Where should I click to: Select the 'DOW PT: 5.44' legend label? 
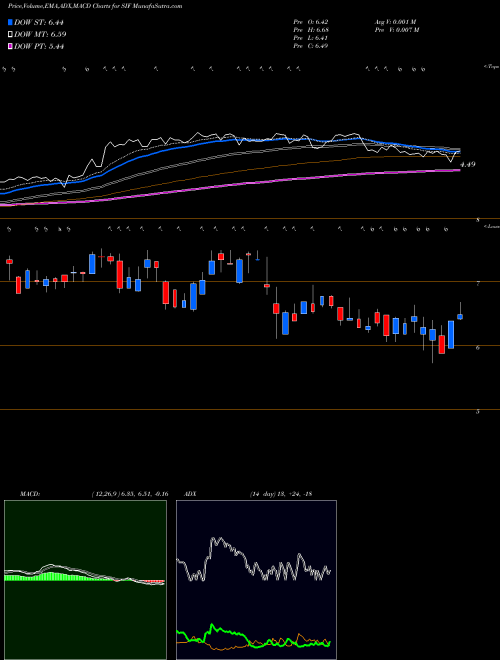pyautogui.click(x=39, y=46)
